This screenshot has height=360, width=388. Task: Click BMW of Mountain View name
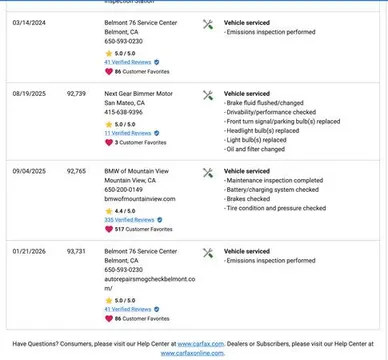click(x=137, y=171)
